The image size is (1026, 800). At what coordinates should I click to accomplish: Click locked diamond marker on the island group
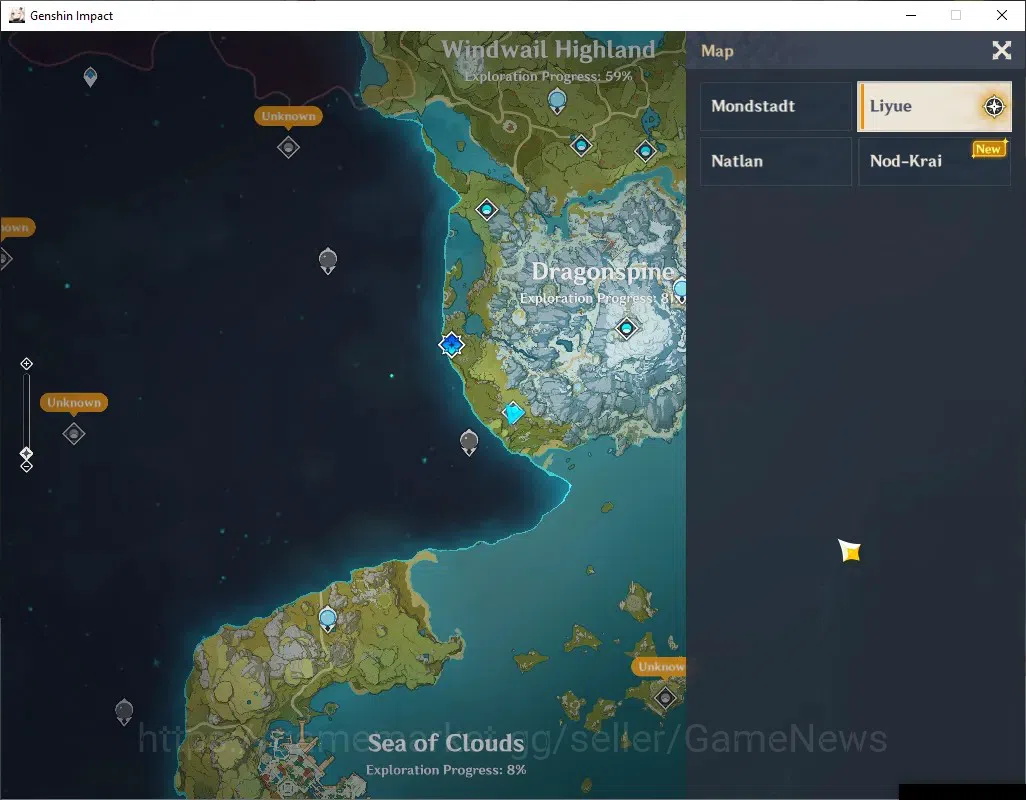tap(665, 698)
